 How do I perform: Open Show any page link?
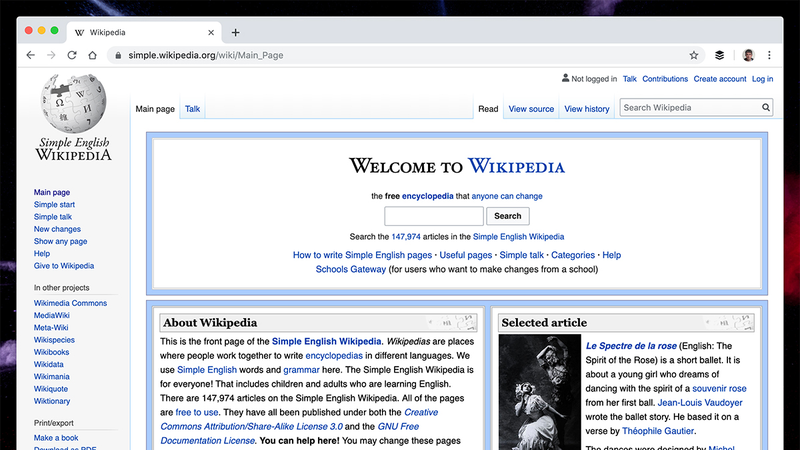[x=60, y=241]
